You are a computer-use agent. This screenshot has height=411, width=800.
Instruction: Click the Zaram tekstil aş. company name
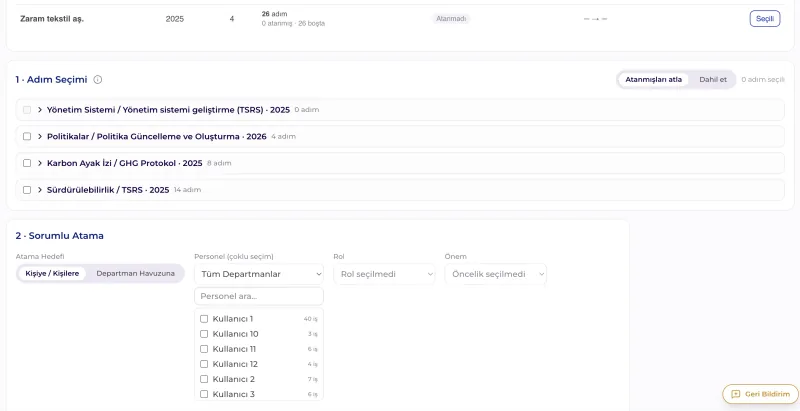[52, 19]
